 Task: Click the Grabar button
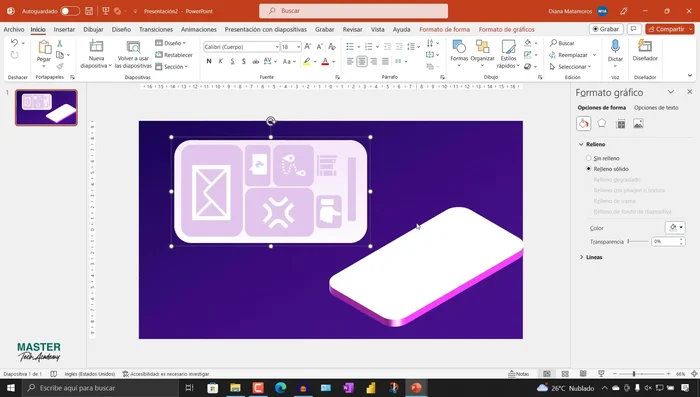[x=606, y=29]
